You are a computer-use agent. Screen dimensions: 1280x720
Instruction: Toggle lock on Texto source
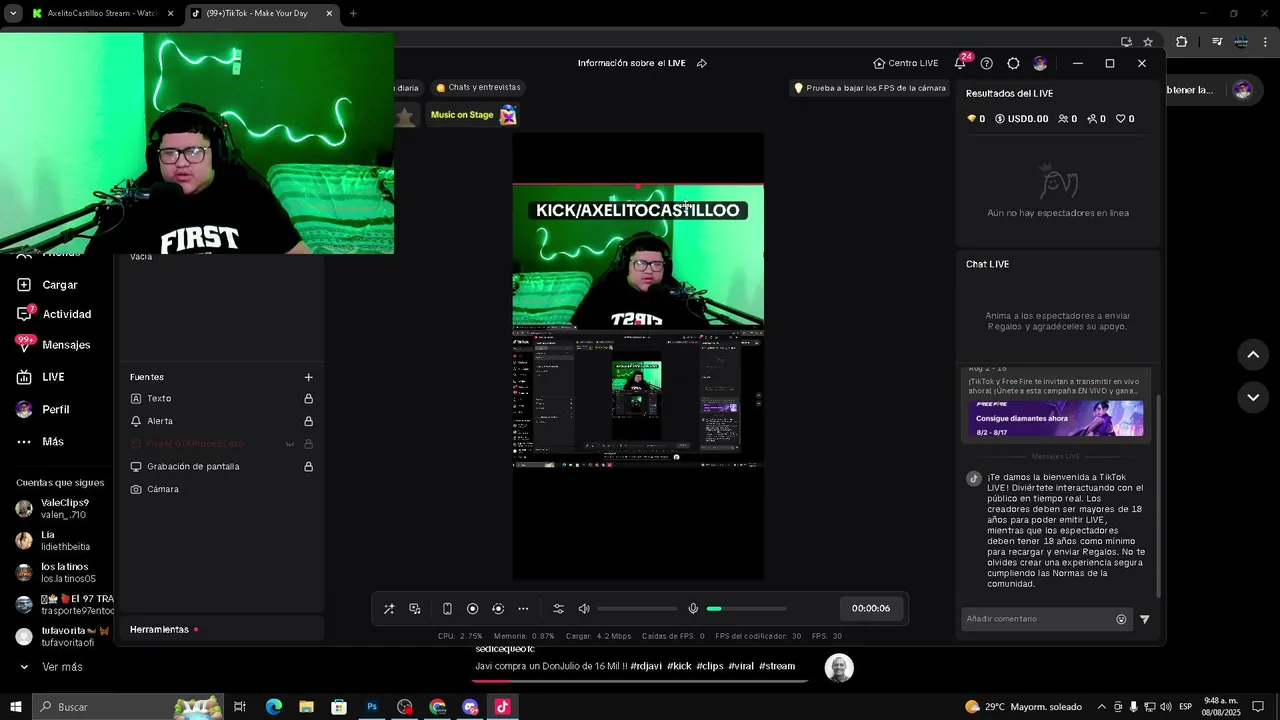tap(308, 398)
